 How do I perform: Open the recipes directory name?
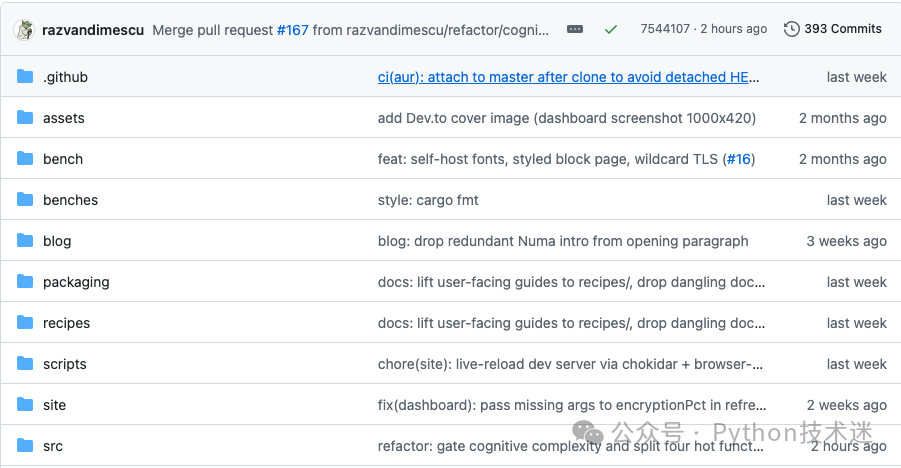tap(66, 323)
